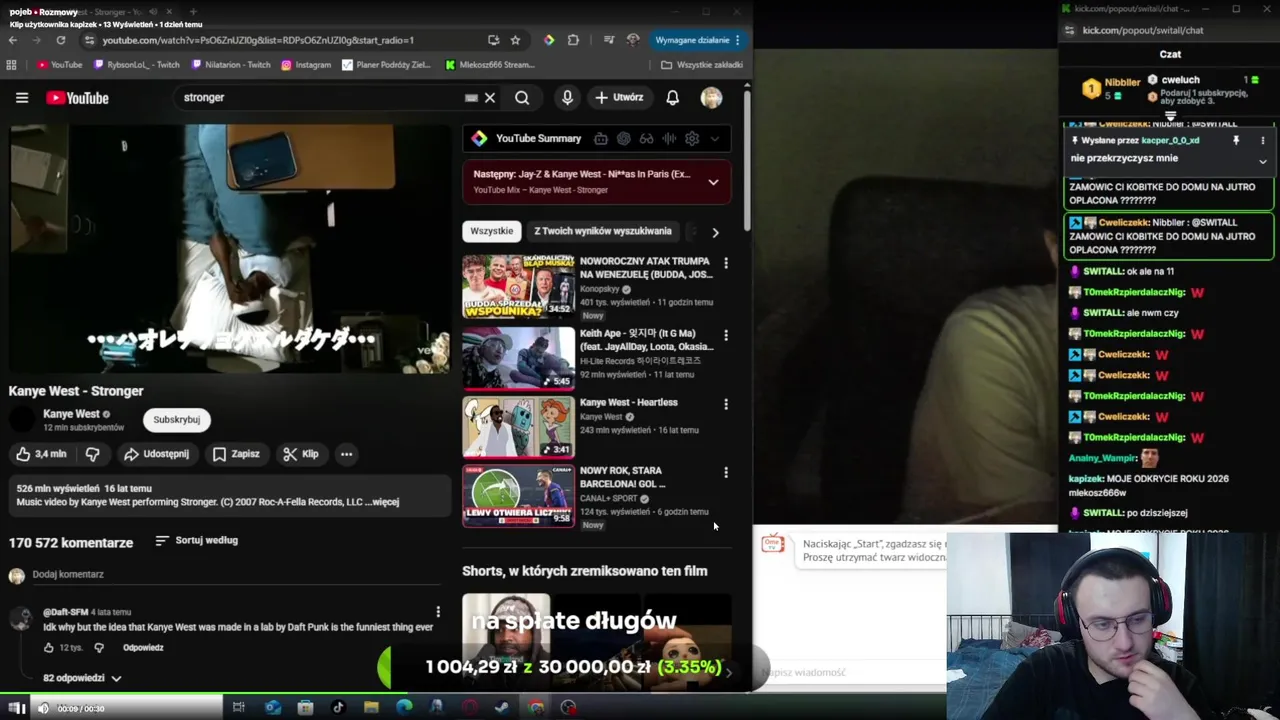Open the YouTube hamburger guide menu
1280x720 pixels.
22,98
